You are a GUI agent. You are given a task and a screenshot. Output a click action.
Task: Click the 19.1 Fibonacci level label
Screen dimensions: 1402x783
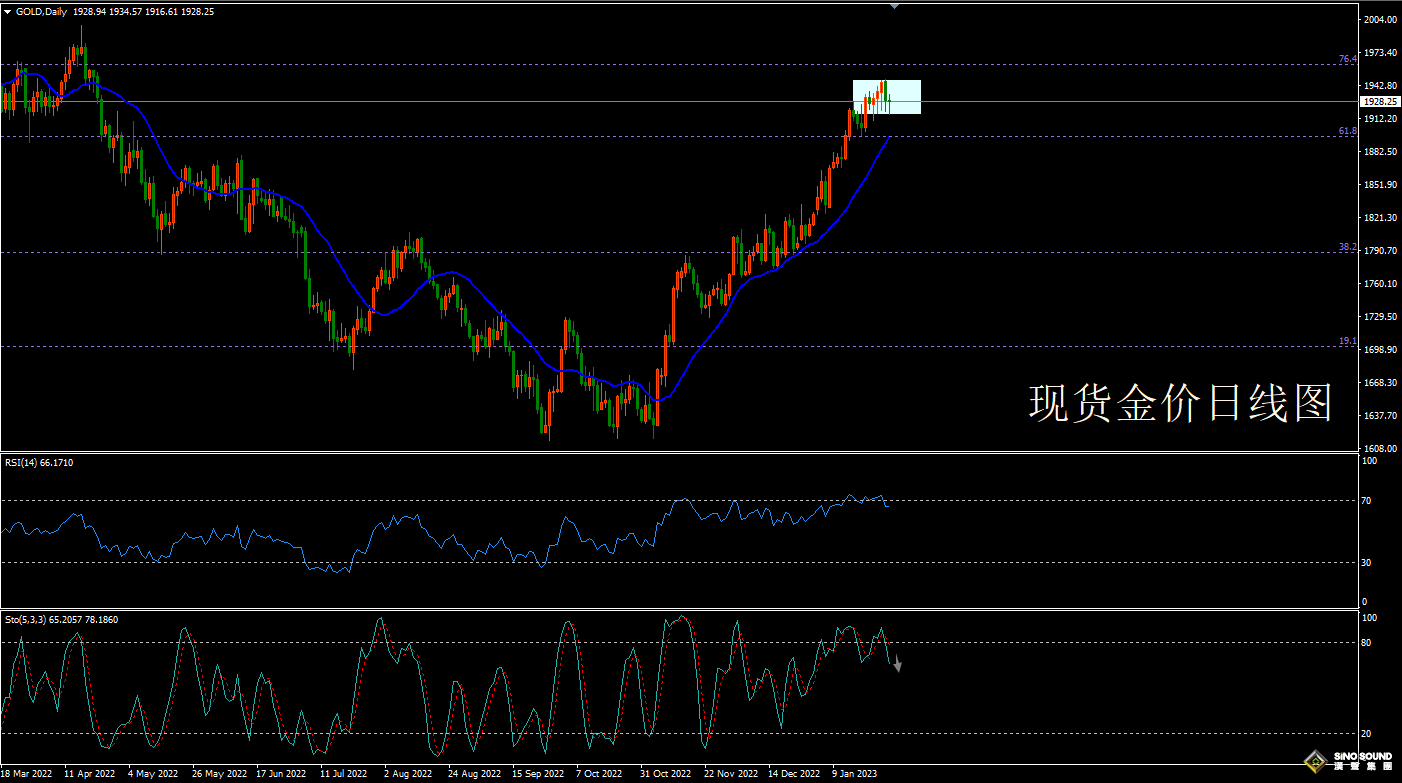click(x=1348, y=341)
